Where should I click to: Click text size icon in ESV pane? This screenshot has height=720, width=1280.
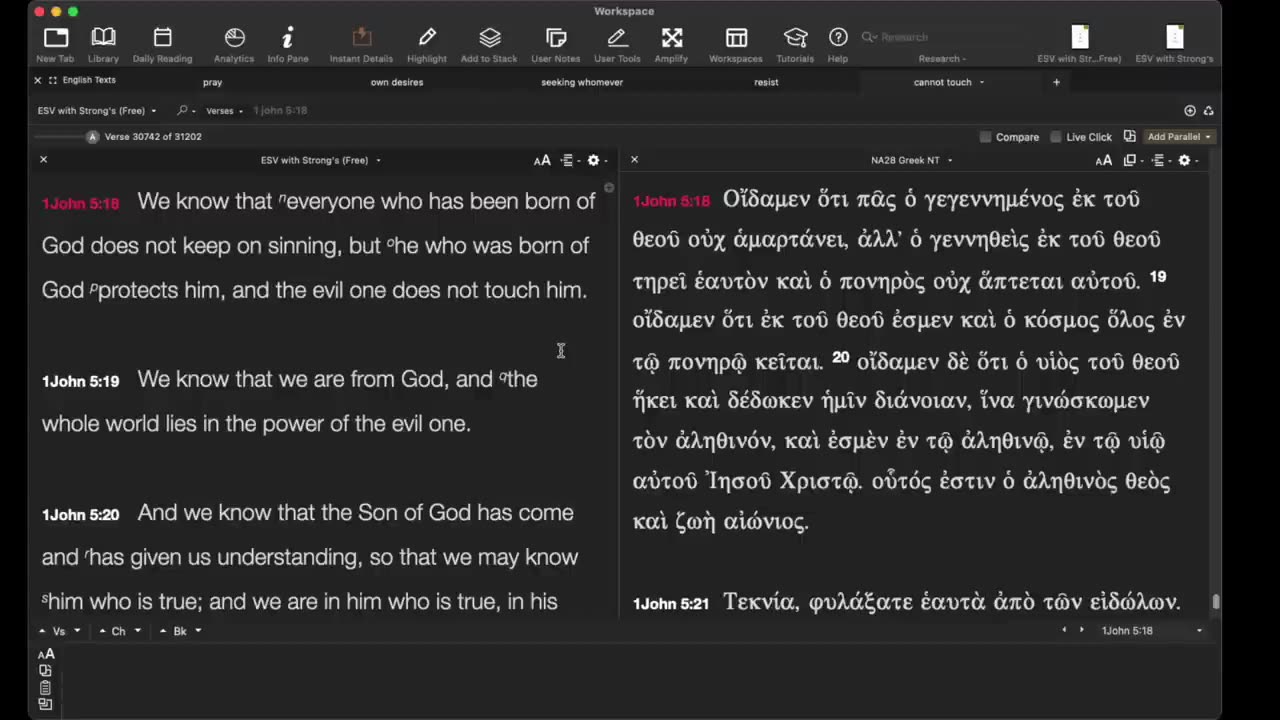[x=542, y=160]
